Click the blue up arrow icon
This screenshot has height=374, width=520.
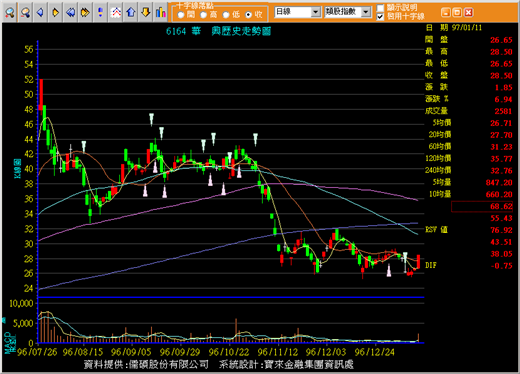pos(131,13)
